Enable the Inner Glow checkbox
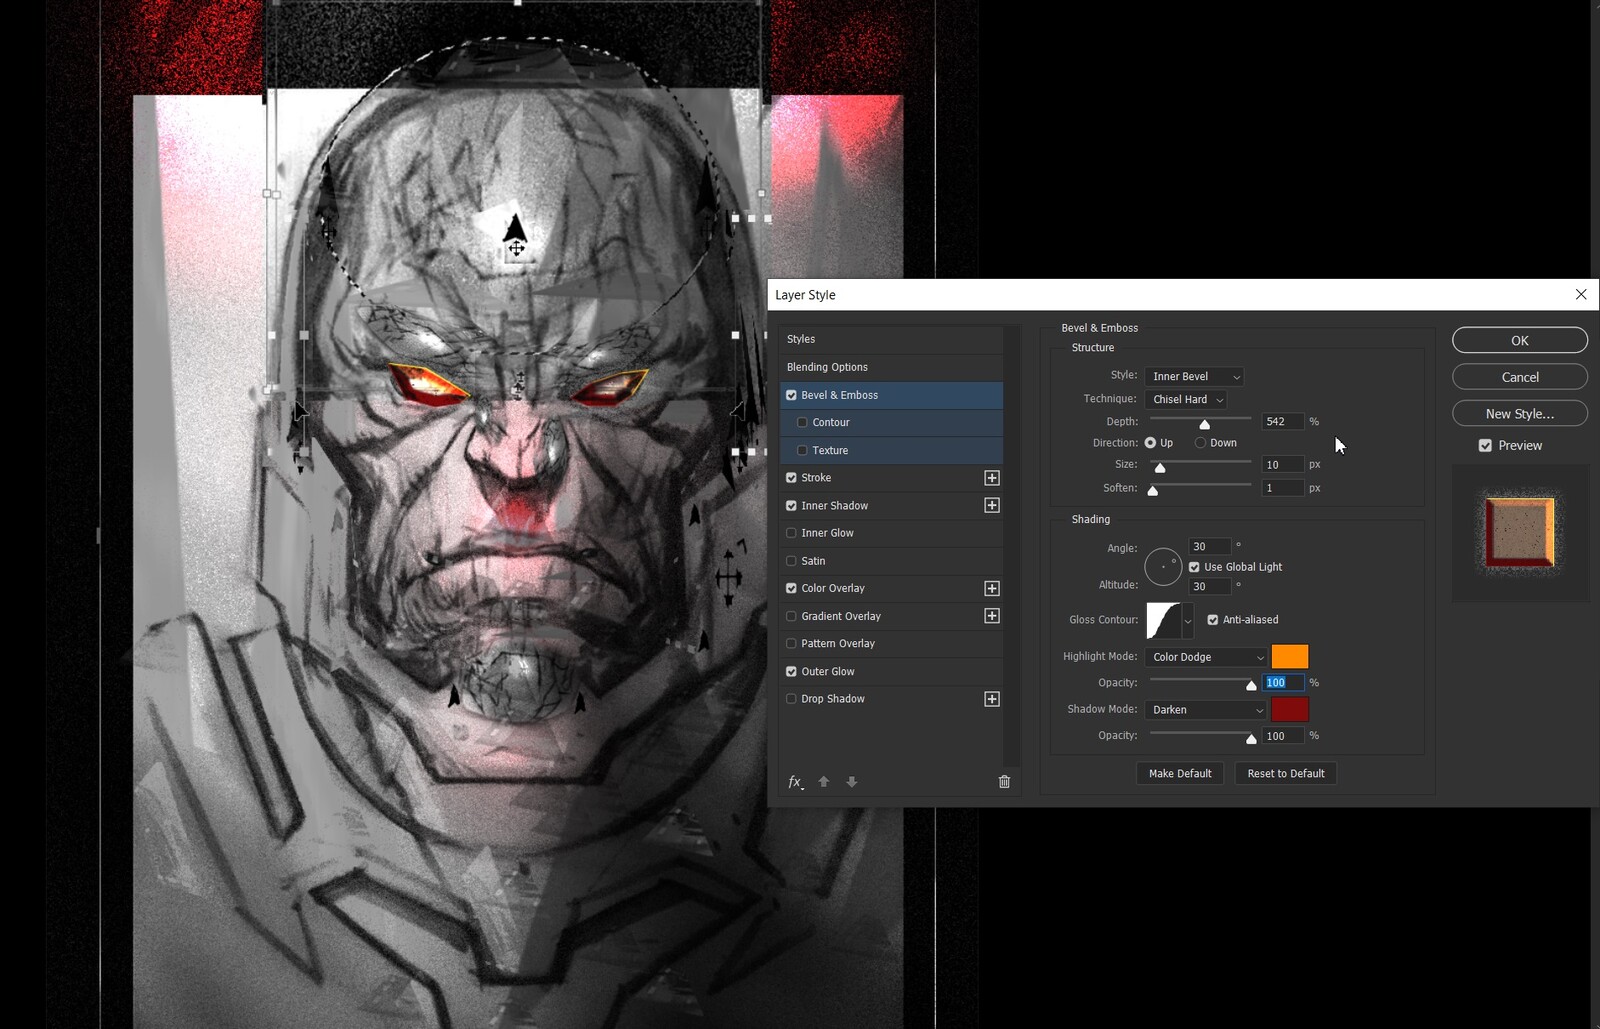Viewport: 1600px width, 1029px height. point(791,533)
